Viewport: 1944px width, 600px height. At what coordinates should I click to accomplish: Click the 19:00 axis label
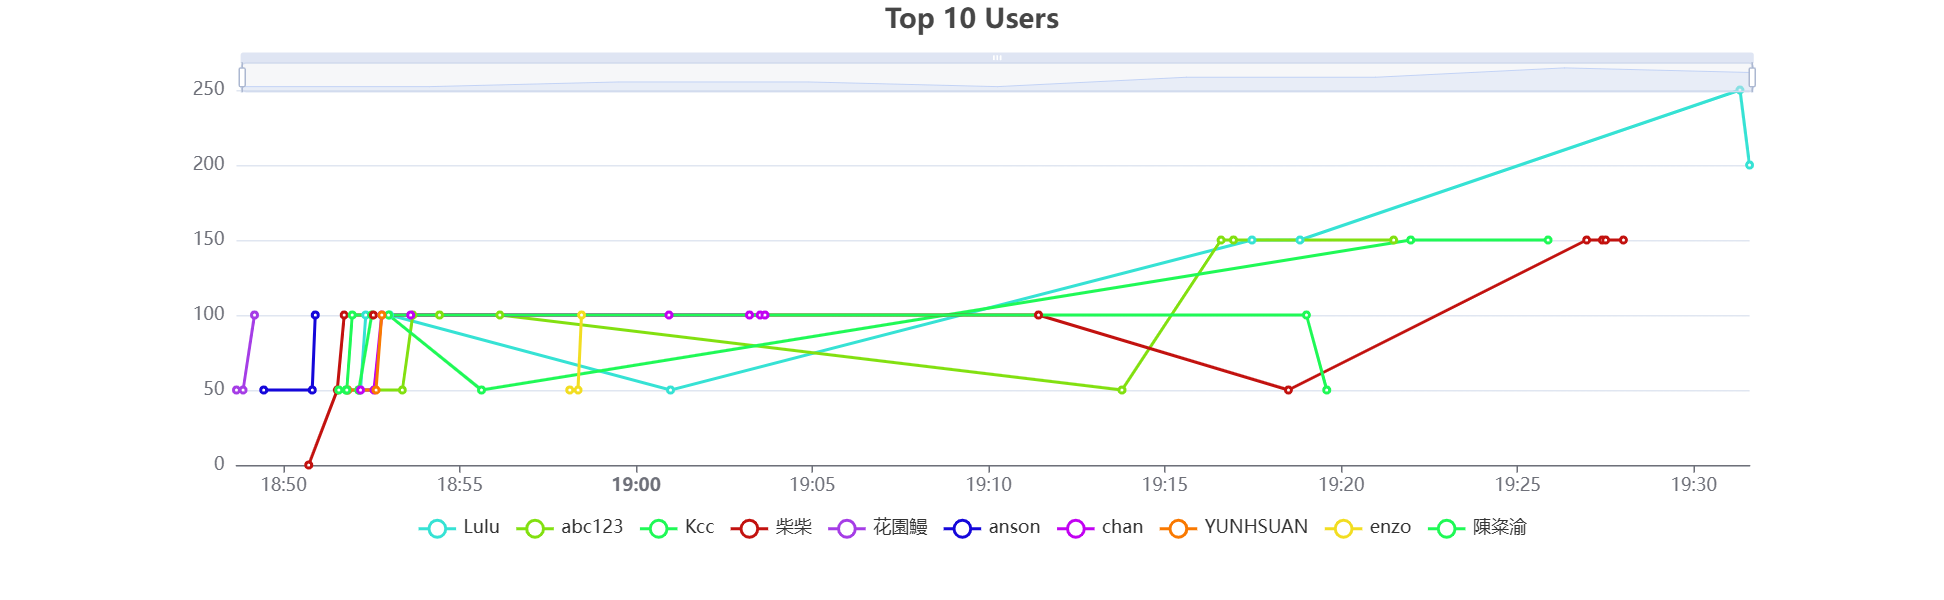[x=636, y=485]
